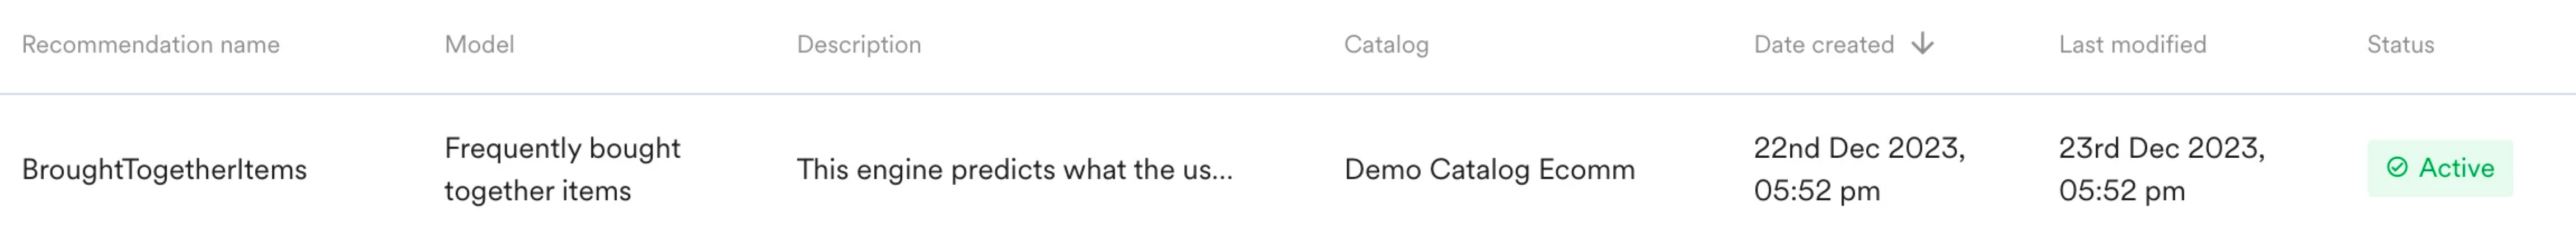The width and height of the screenshot is (2576, 235).
Task: Click the checkmark icon in the Active badge
Action: click(x=2397, y=168)
